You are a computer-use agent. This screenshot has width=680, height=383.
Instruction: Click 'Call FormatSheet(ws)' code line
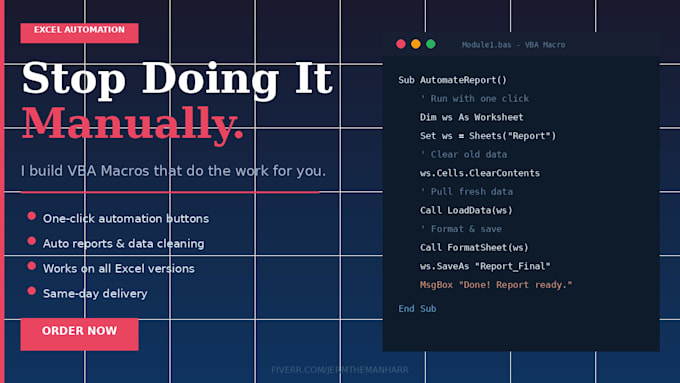tap(474, 247)
